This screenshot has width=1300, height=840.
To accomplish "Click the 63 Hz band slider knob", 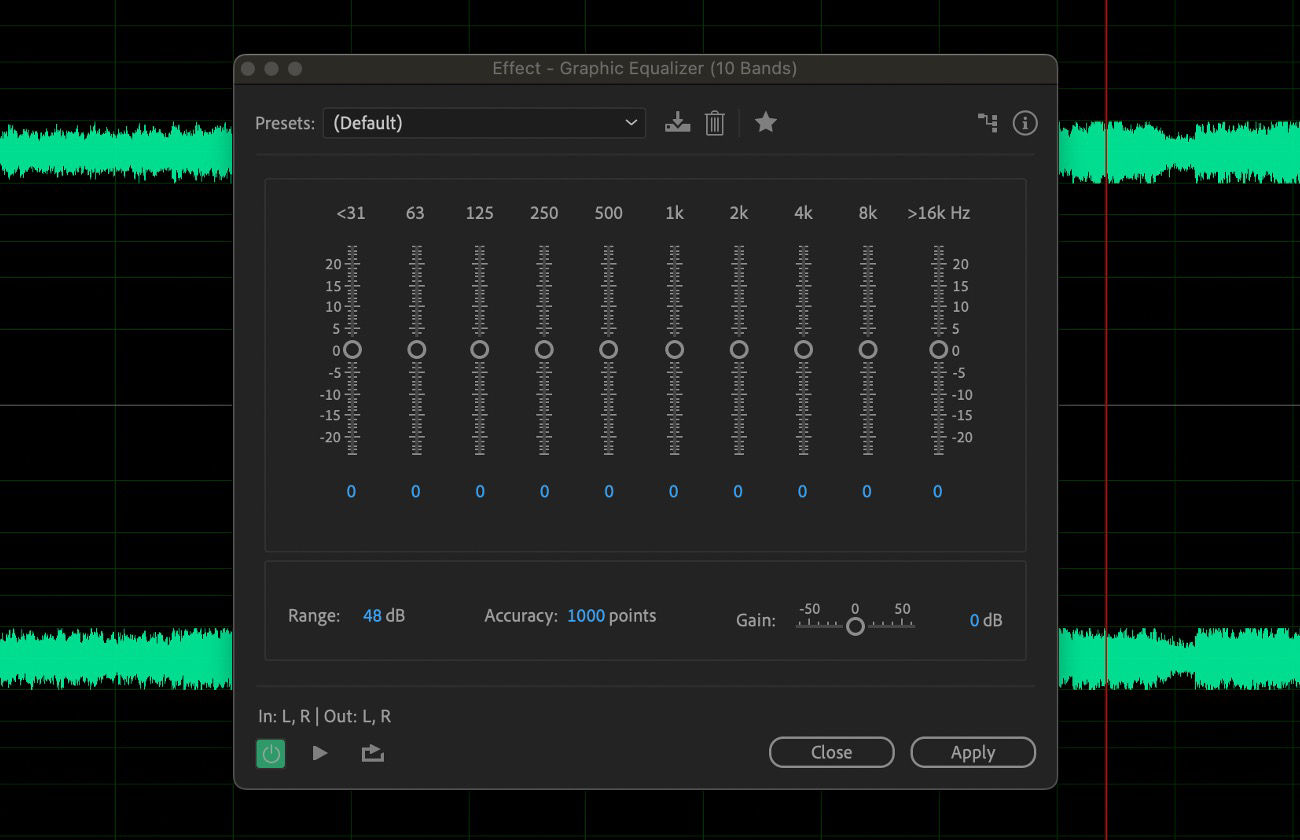I will (x=416, y=350).
